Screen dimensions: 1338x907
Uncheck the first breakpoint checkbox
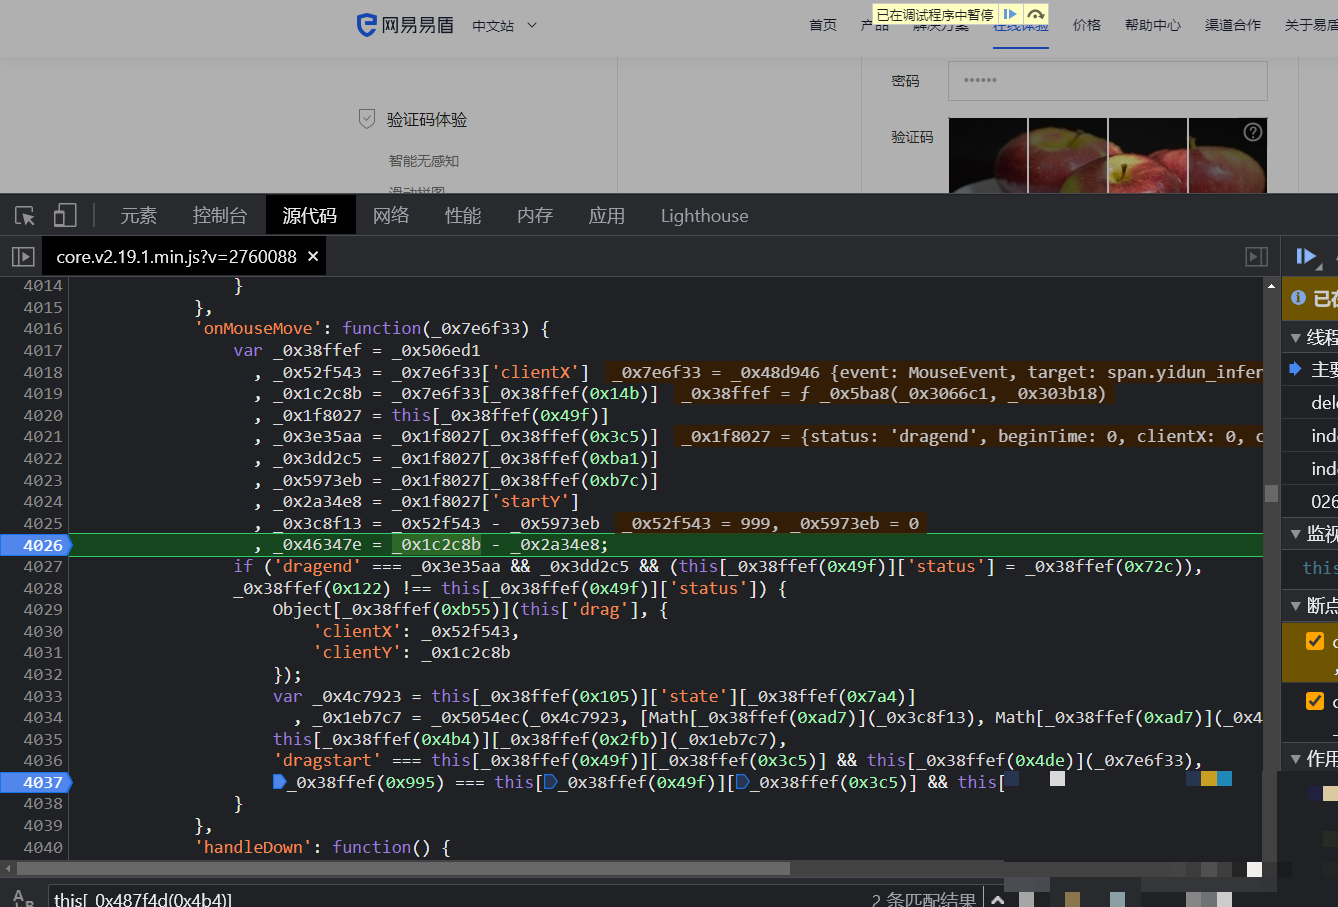(1315, 641)
